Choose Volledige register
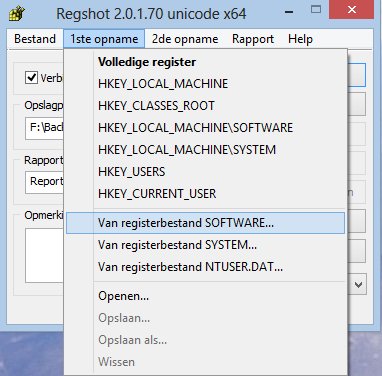The height and width of the screenshot is (376, 382). click(x=205, y=62)
